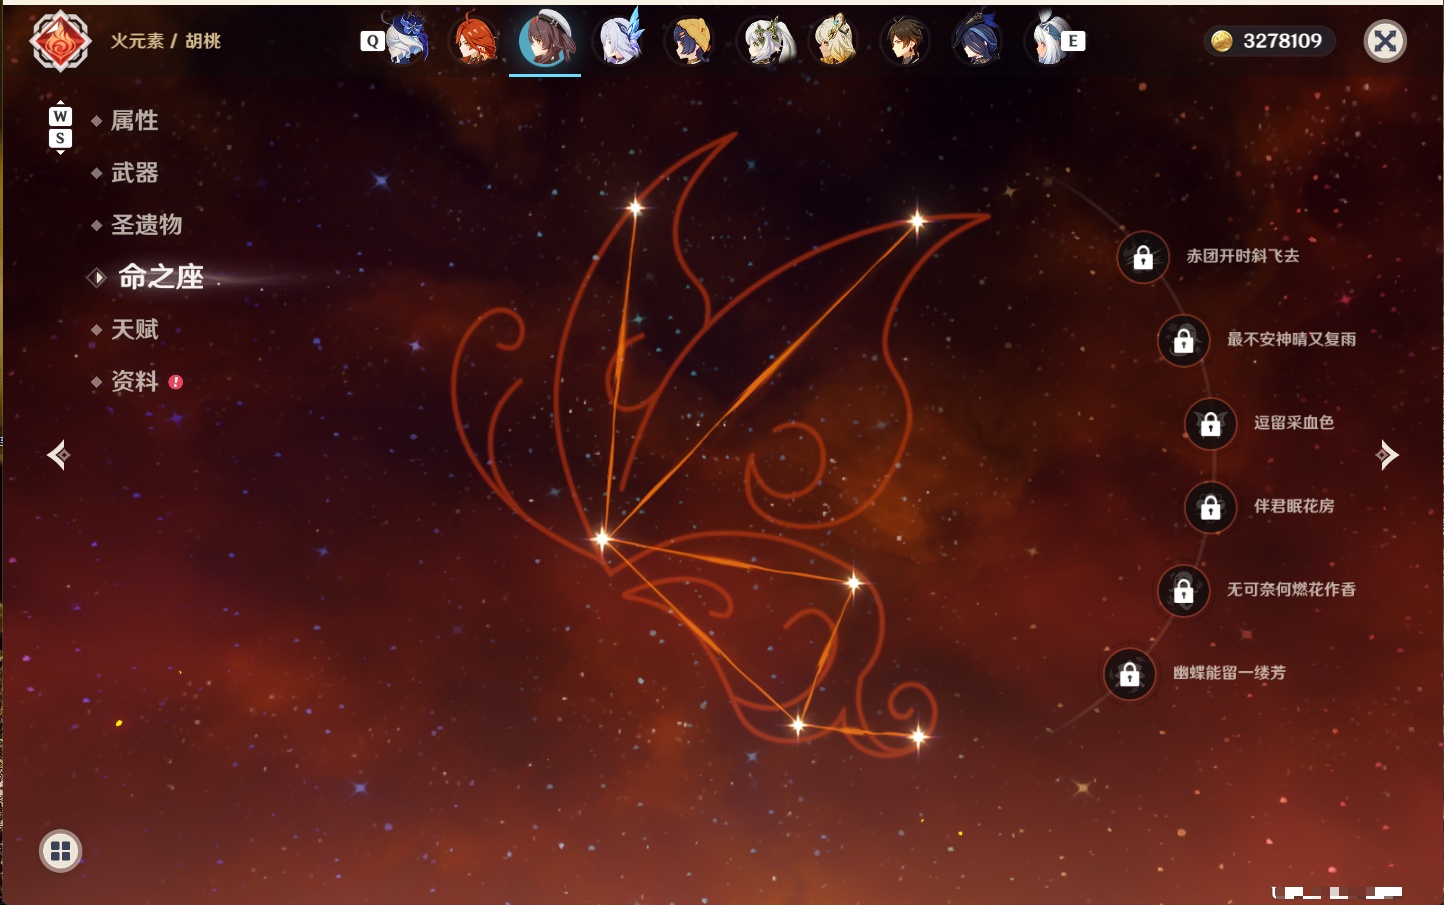
Task: Select the locked 无可奈何燃花作香 constellation
Action: point(1183,591)
